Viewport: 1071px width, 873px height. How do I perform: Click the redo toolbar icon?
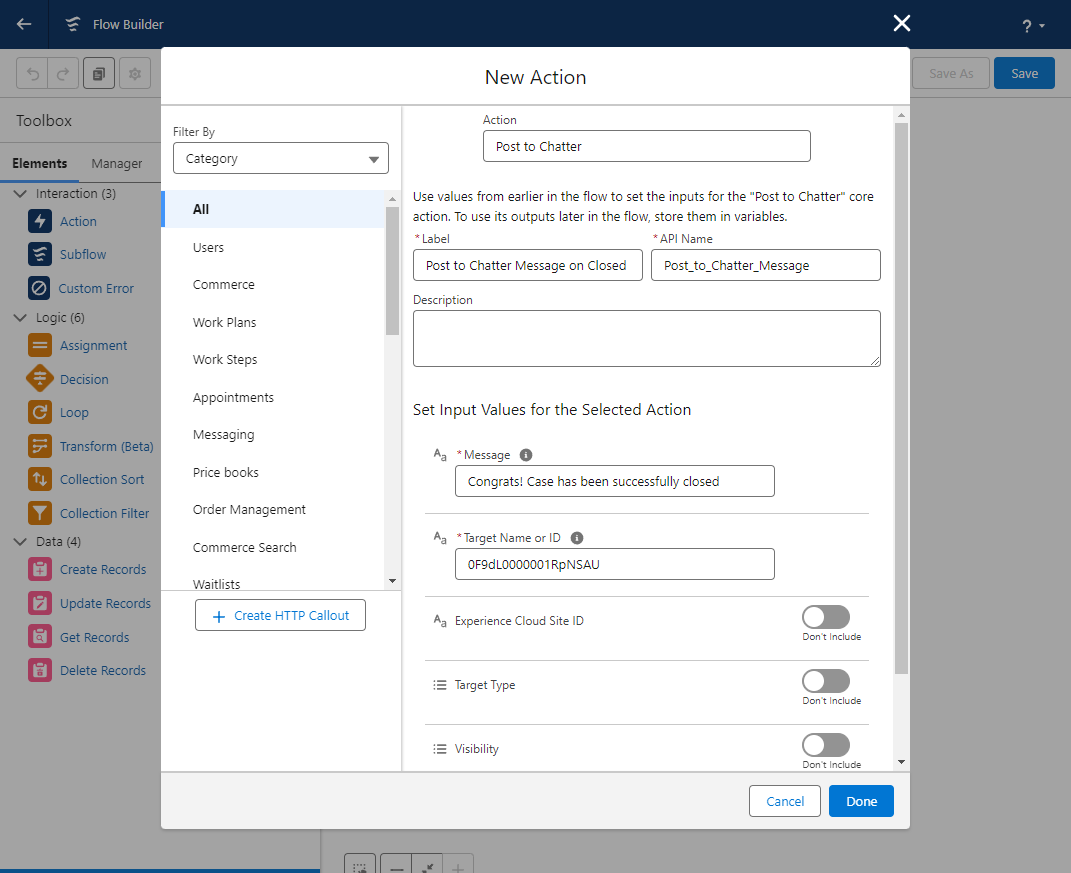(63, 73)
